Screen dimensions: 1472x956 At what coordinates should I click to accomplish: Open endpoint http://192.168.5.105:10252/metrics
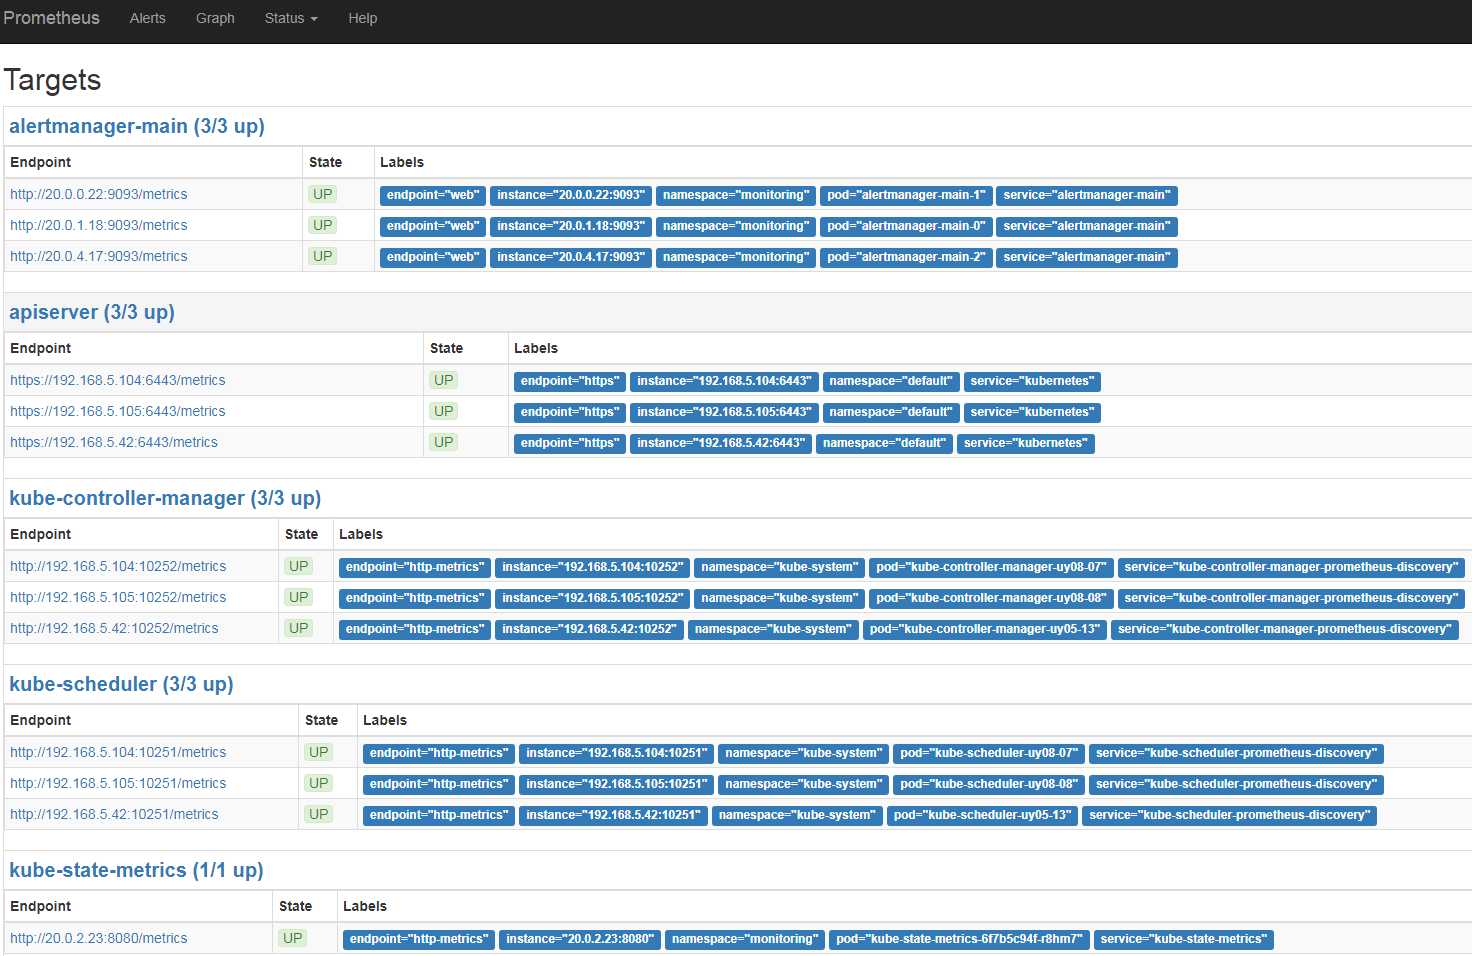(x=118, y=597)
